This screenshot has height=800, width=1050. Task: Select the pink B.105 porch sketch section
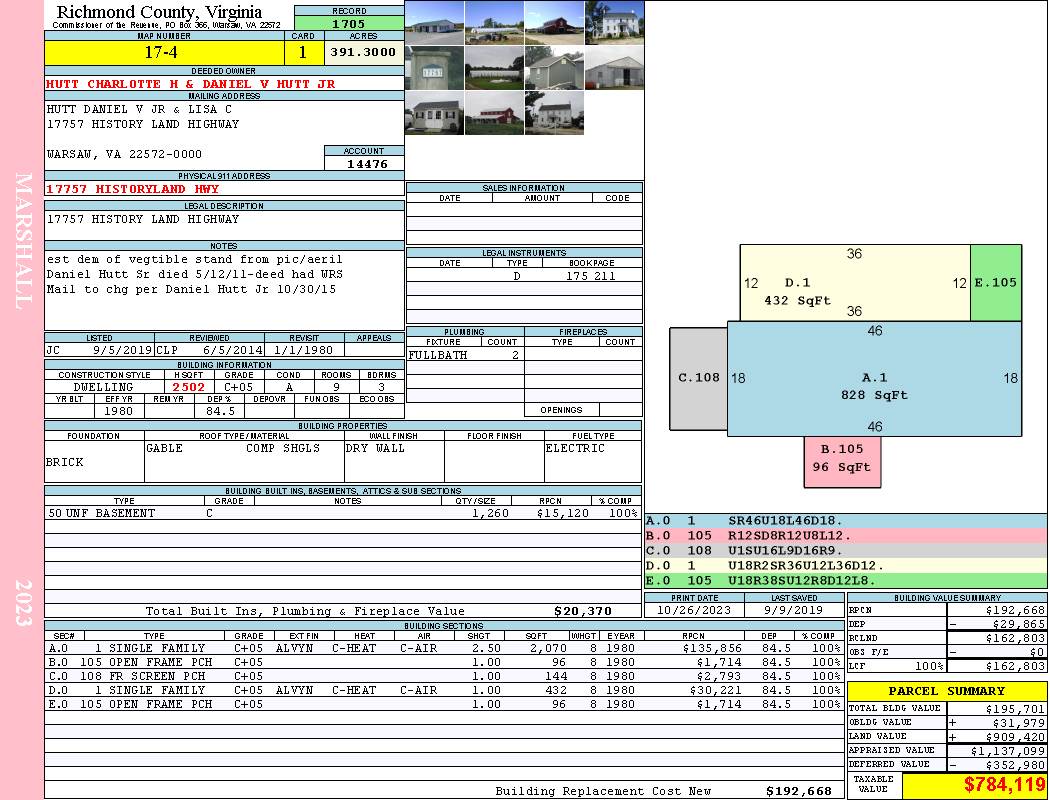coord(841,459)
